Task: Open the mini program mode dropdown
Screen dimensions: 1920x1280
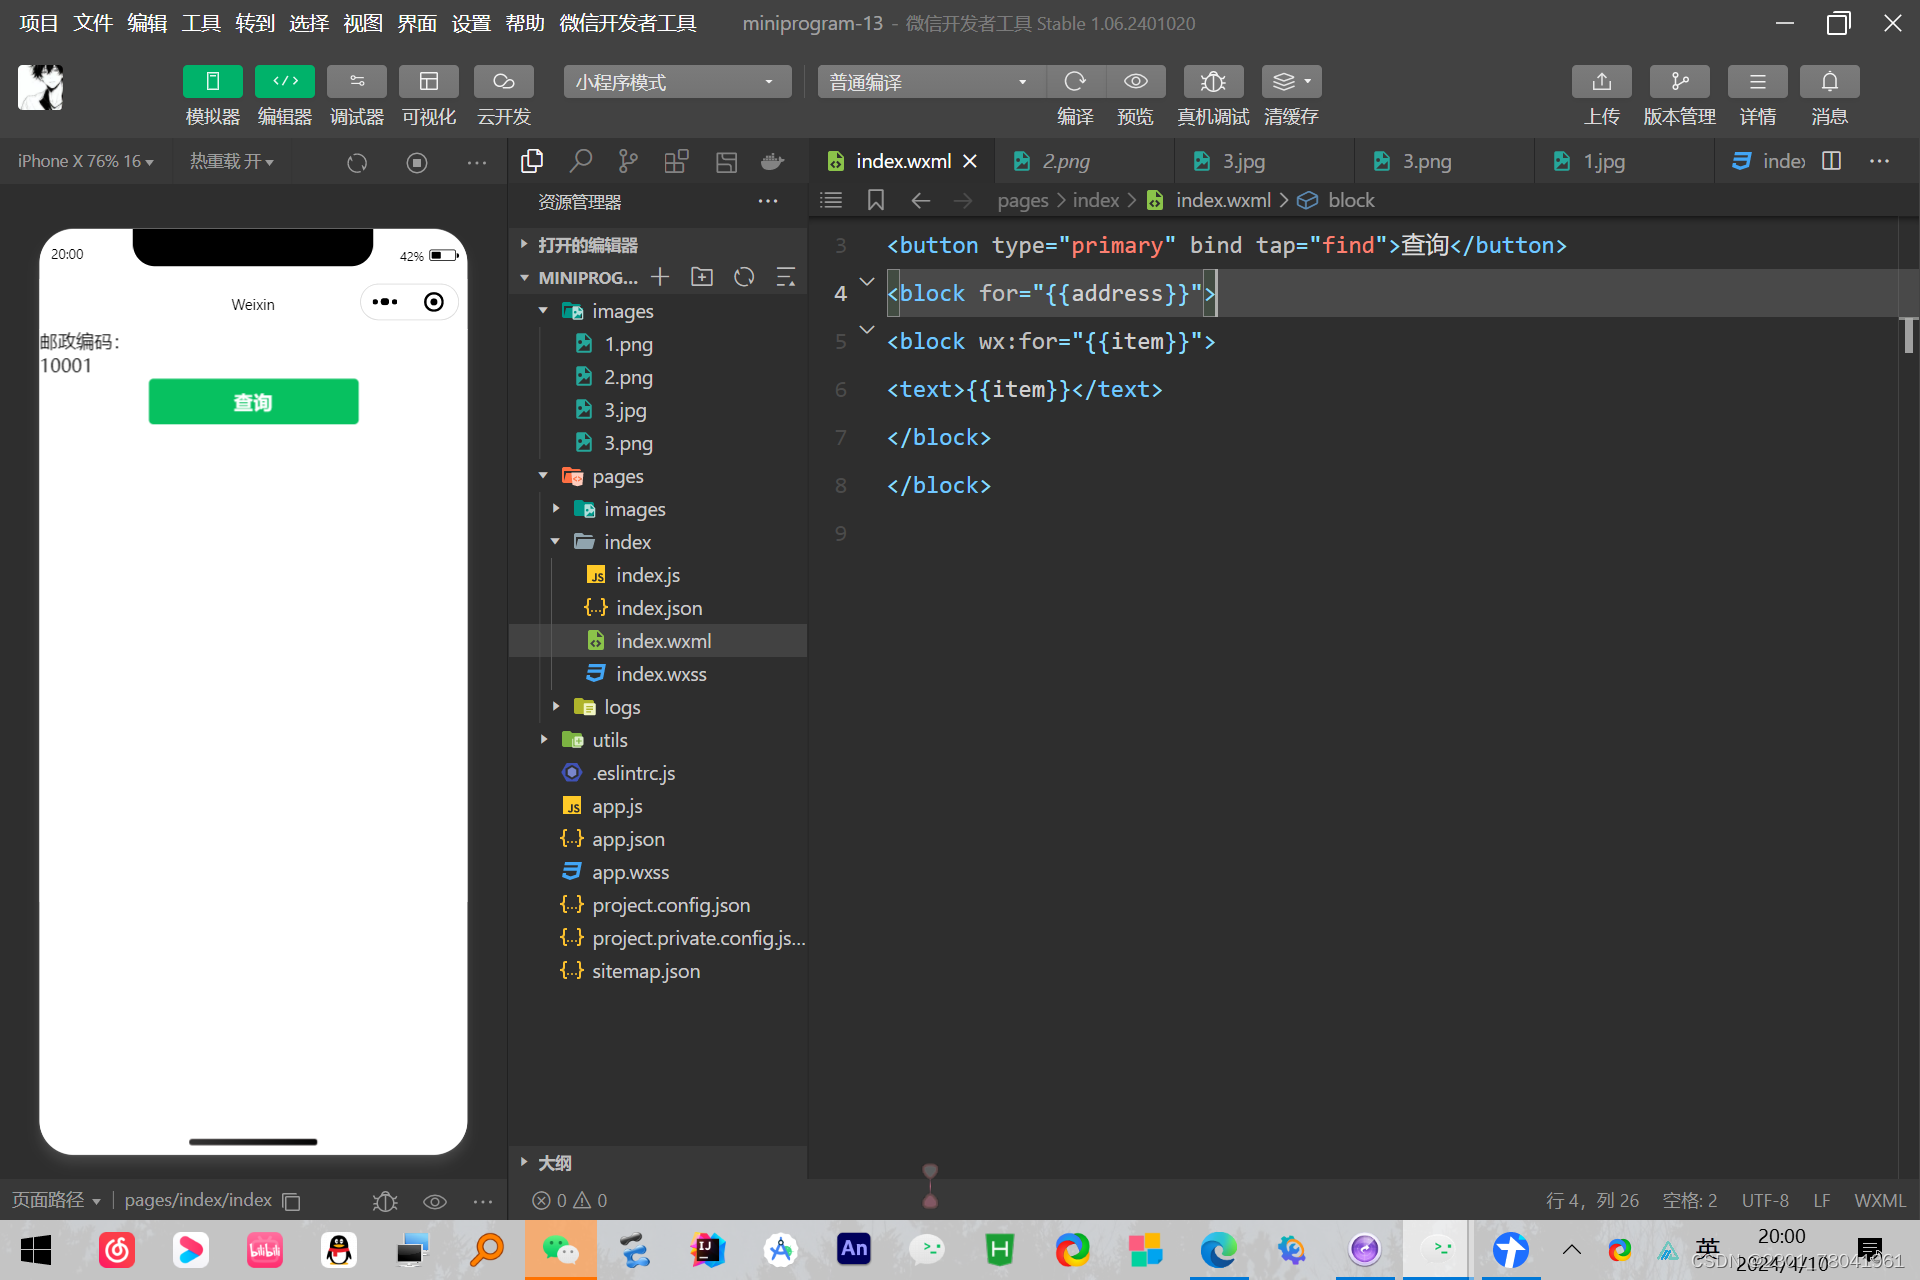Action: coord(677,82)
